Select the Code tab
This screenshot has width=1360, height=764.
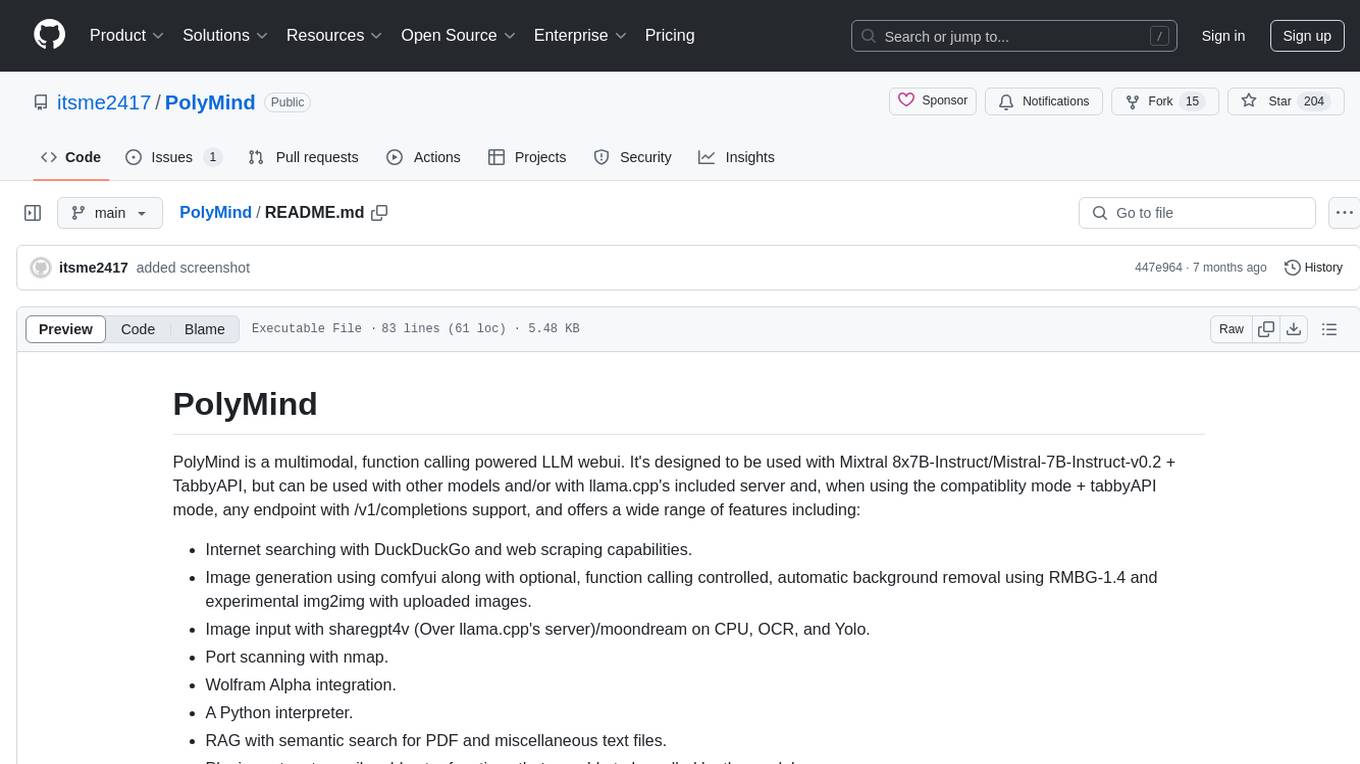pyautogui.click(x=71, y=157)
